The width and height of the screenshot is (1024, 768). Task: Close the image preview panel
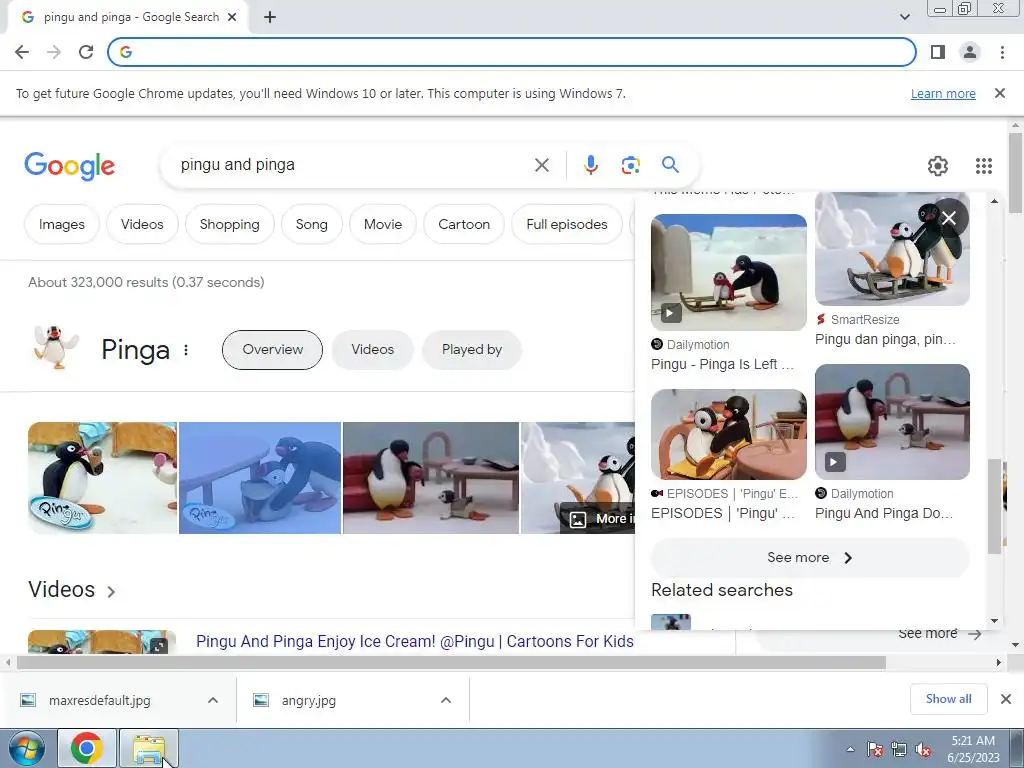(949, 218)
